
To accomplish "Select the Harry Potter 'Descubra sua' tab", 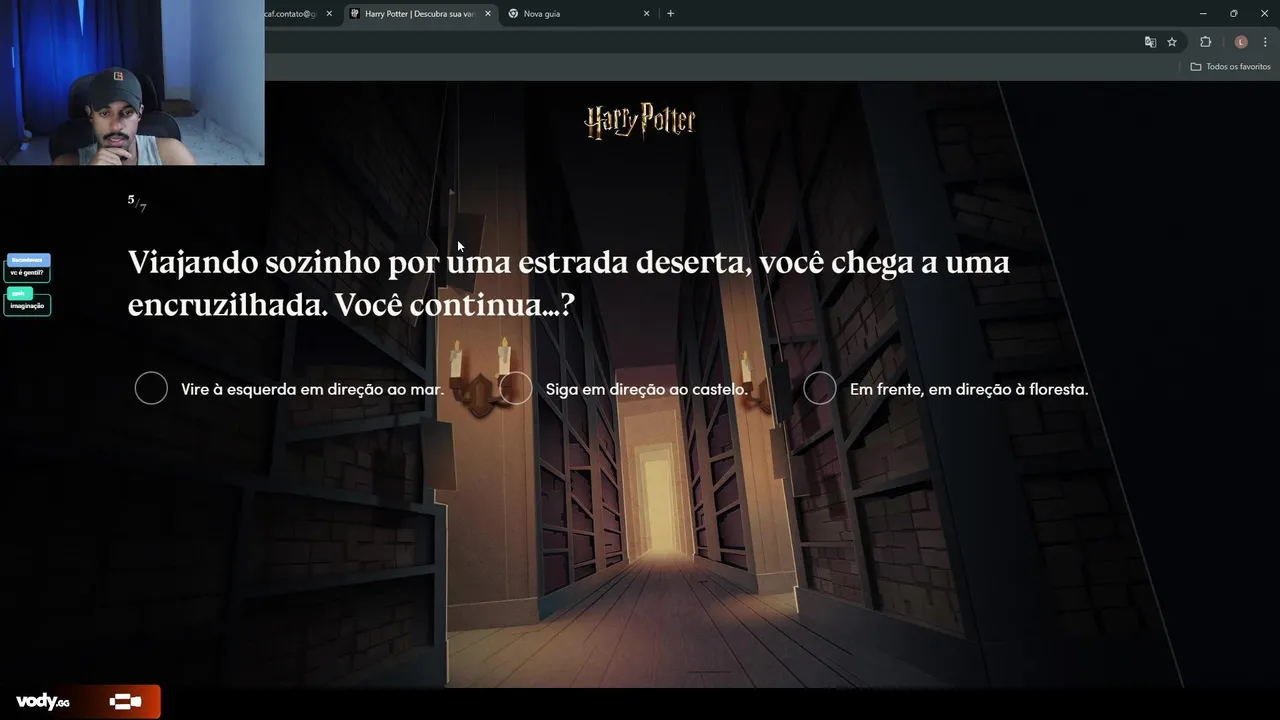I will click(x=419, y=14).
